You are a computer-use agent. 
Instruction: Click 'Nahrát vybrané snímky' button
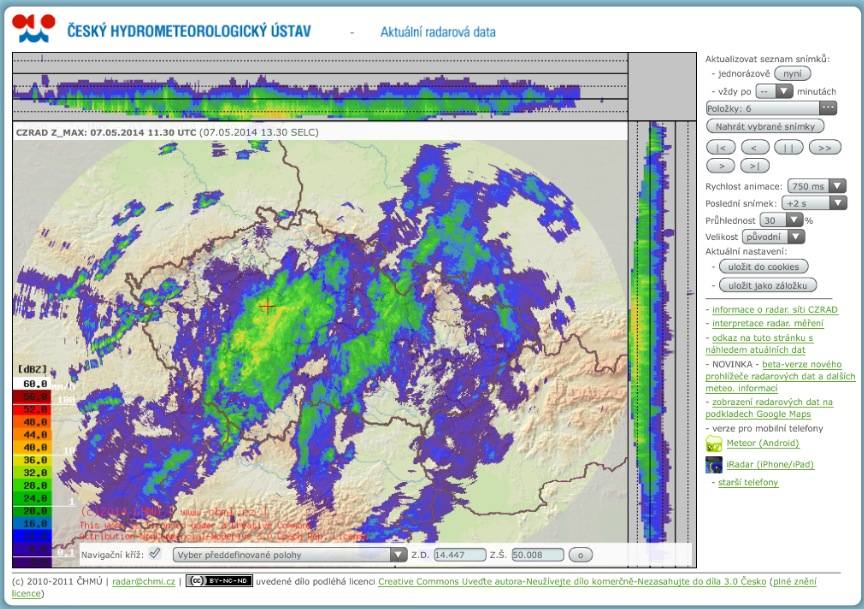point(765,126)
